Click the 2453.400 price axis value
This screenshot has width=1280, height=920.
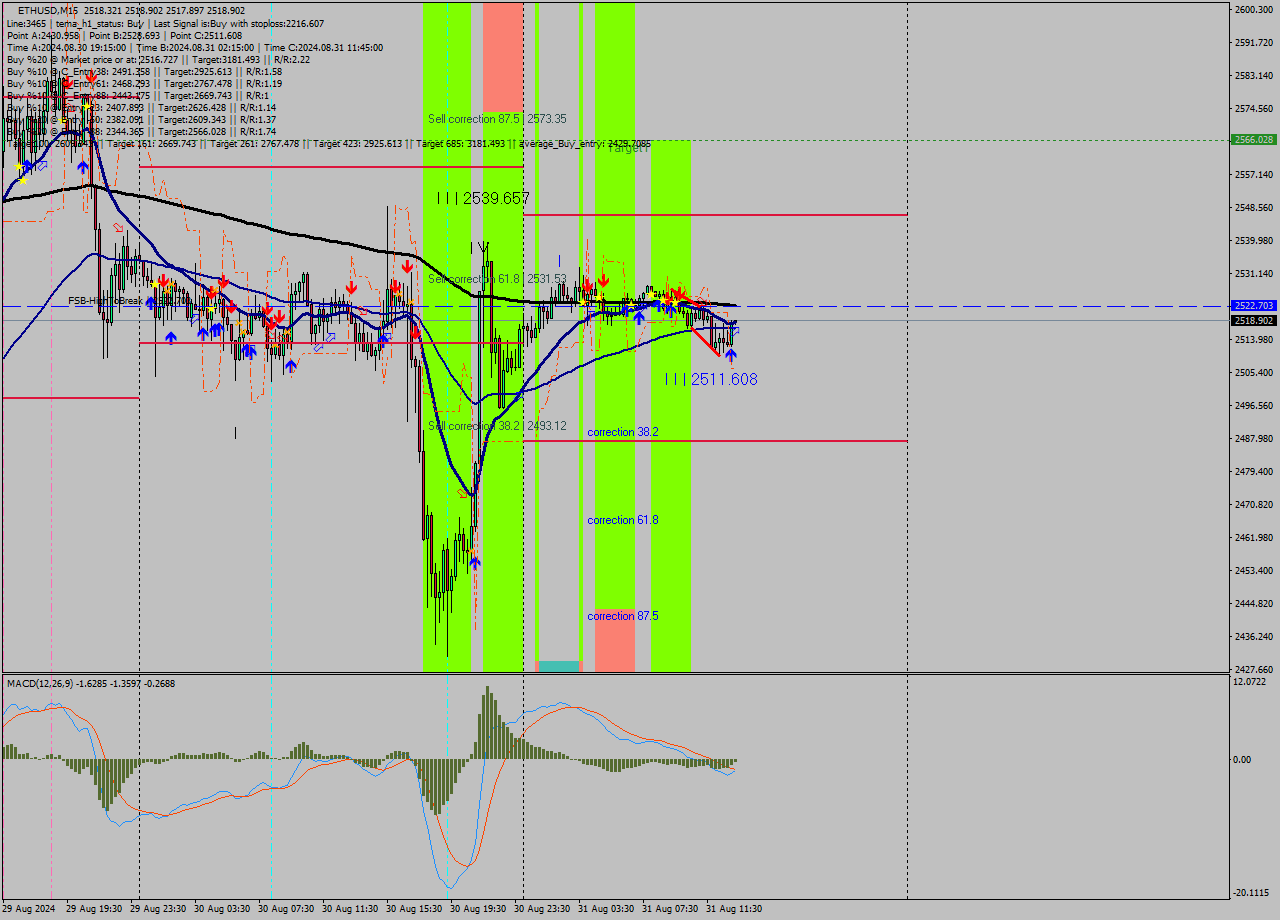coord(1254,570)
